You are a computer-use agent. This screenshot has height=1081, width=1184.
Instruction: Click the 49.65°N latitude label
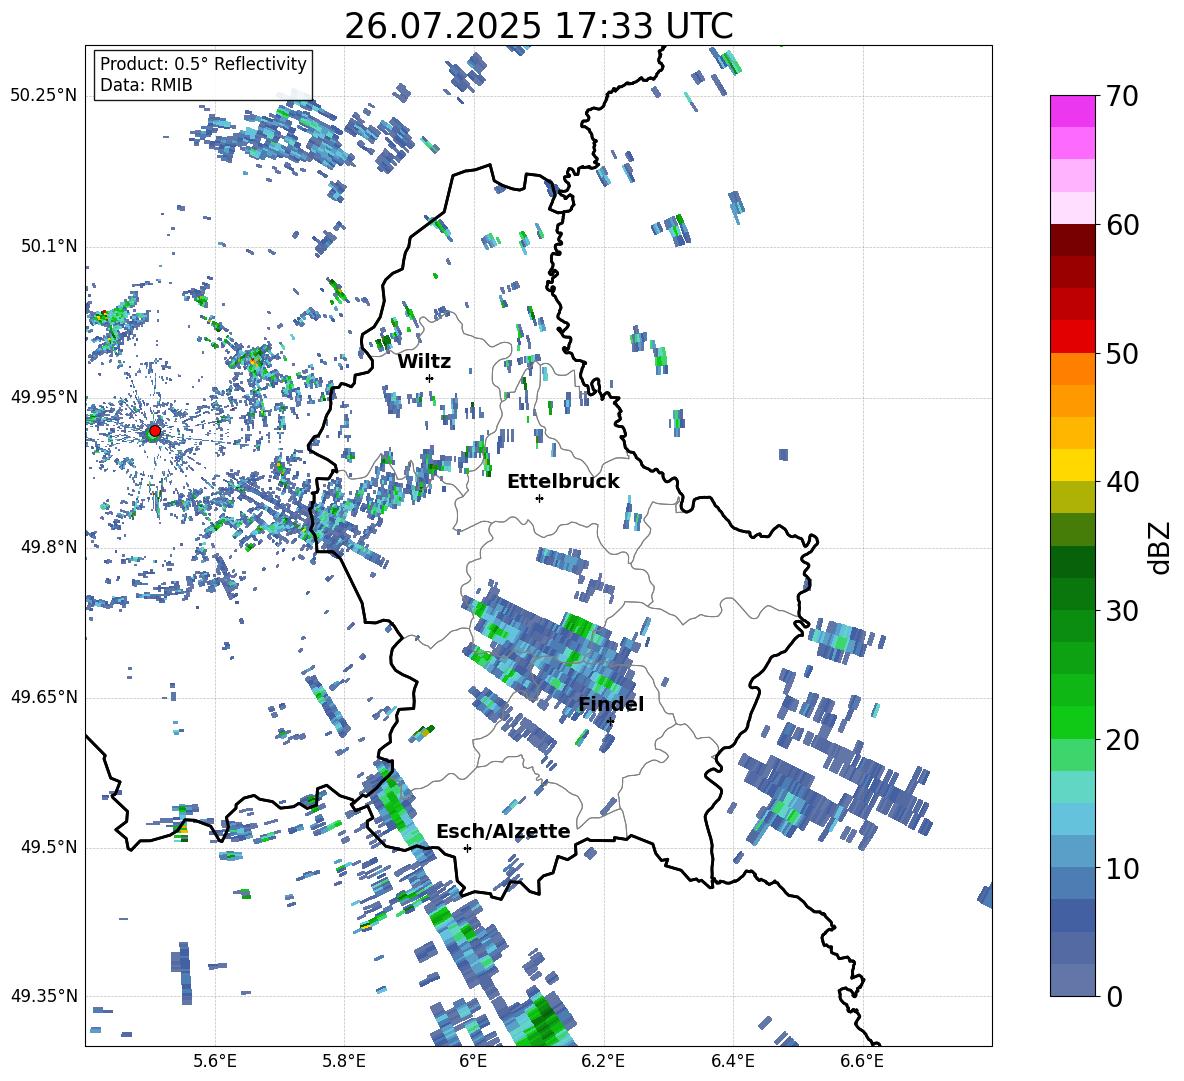[44, 696]
